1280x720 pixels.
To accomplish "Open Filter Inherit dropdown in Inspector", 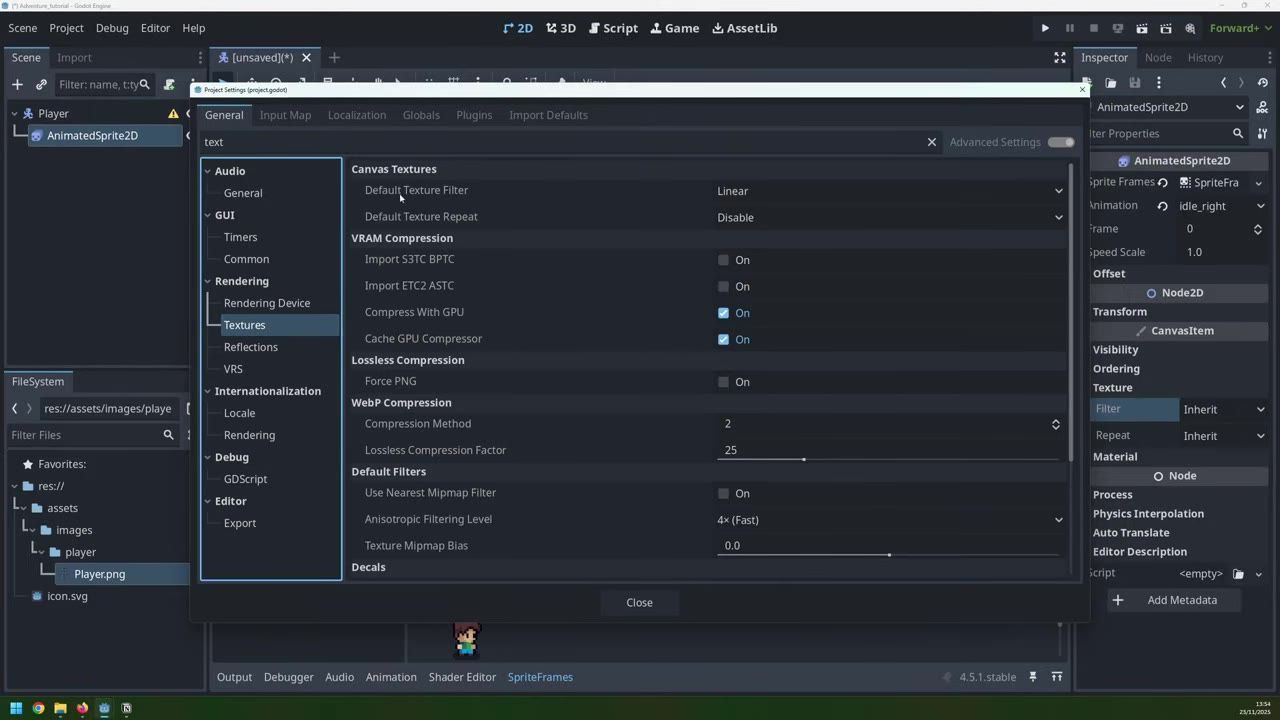I will [1224, 409].
